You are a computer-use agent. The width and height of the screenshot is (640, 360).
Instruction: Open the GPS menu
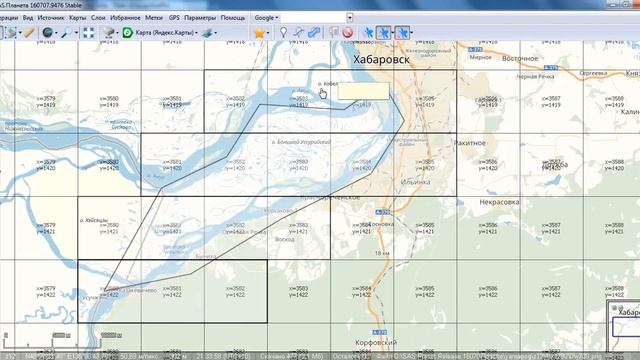(x=174, y=18)
